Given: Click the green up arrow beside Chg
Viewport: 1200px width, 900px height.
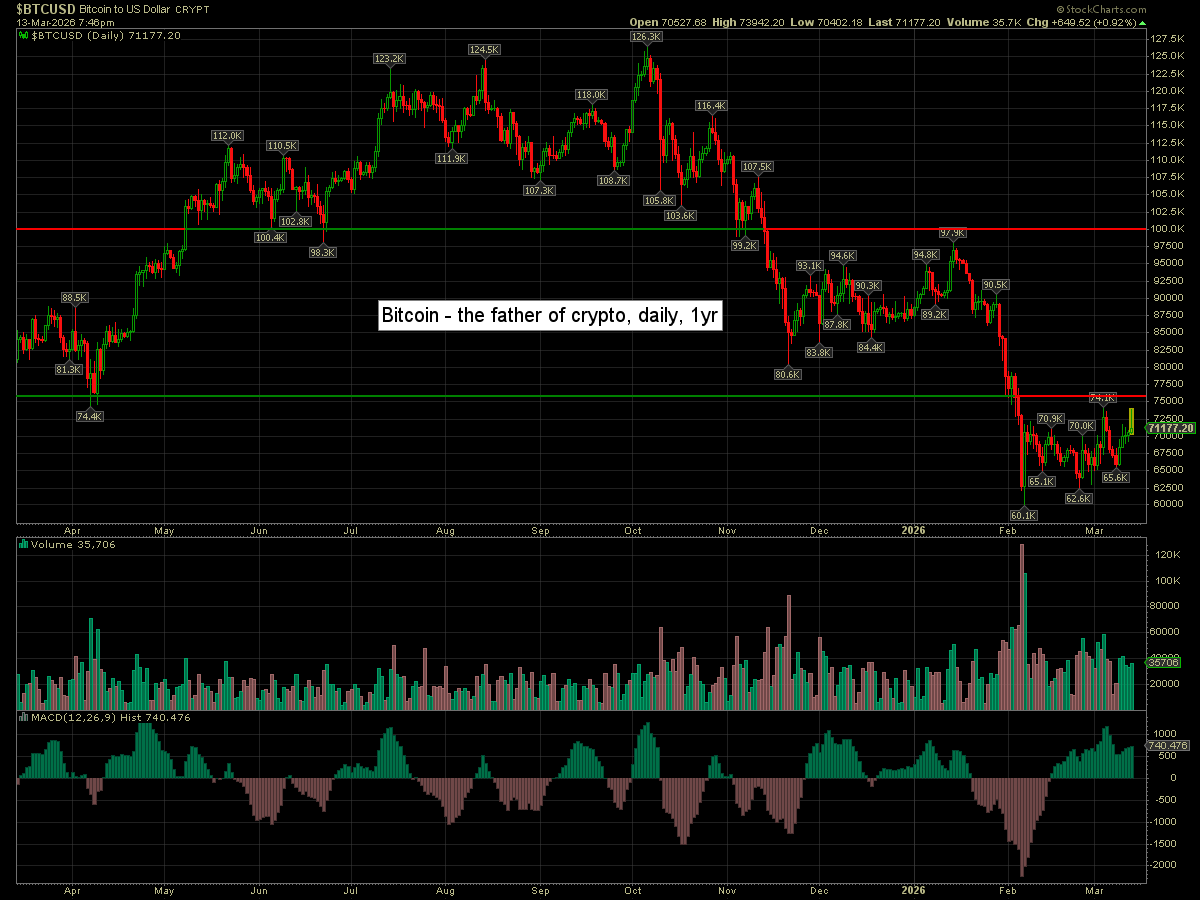Looking at the screenshot, I should [1143, 21].
